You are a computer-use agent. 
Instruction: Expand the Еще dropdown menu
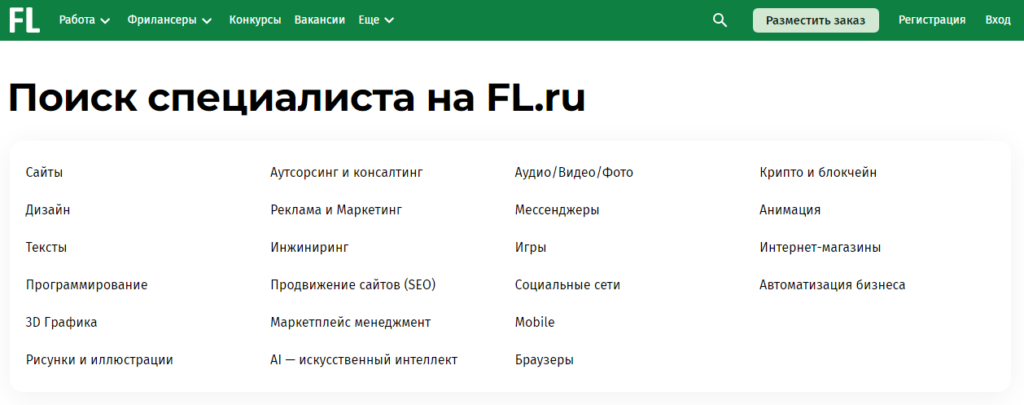(376, 20)
